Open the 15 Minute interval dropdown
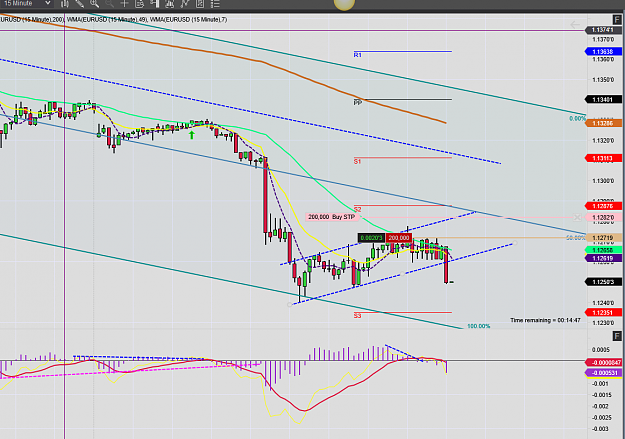 click(27, 4)
